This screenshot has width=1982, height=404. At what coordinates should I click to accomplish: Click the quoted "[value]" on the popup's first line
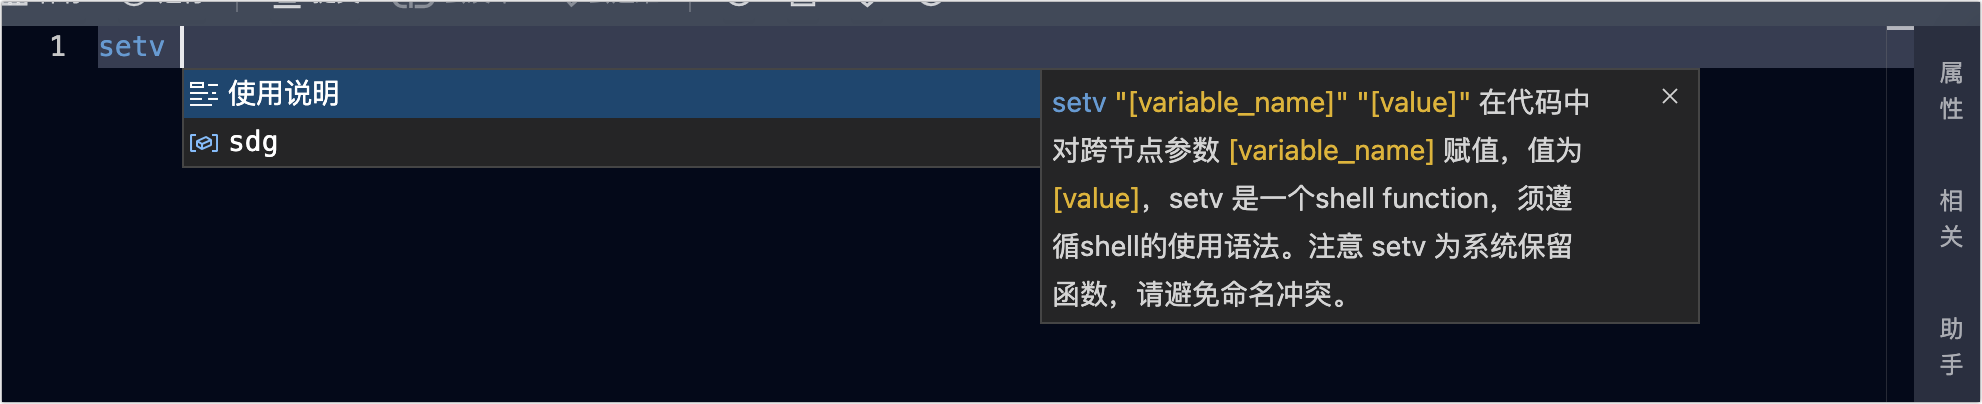click(1413, 103)
